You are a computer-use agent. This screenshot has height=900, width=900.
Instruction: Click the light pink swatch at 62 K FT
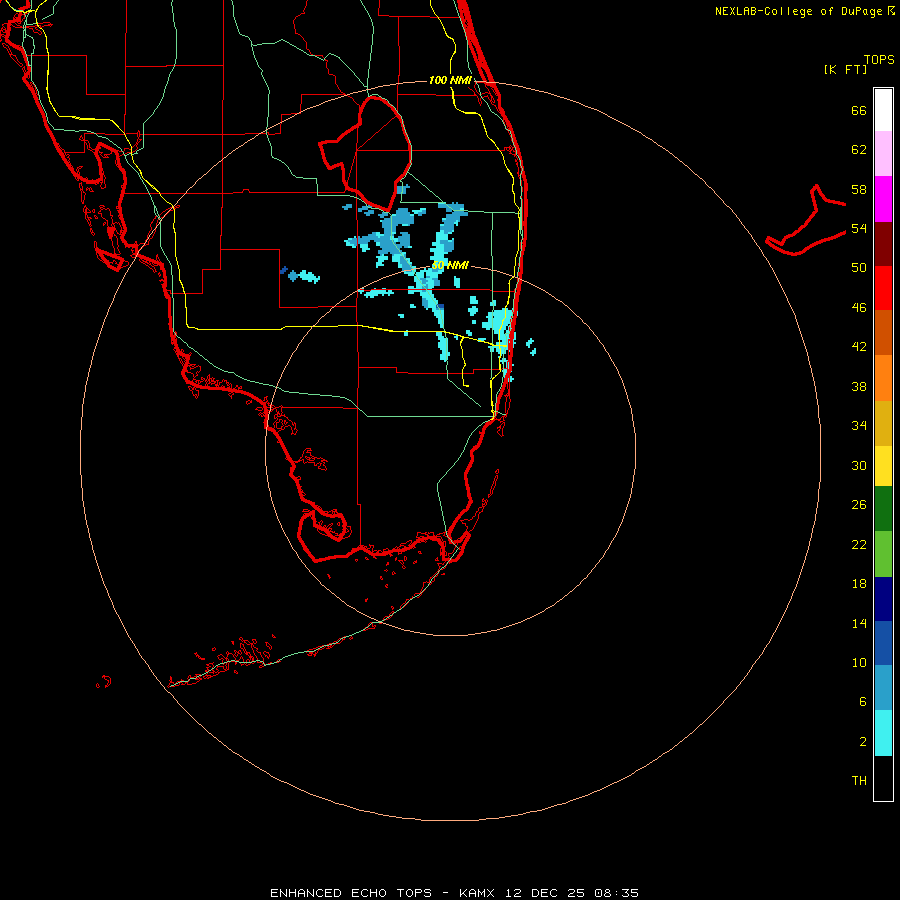pyautogui.click(x=883, y=153)
